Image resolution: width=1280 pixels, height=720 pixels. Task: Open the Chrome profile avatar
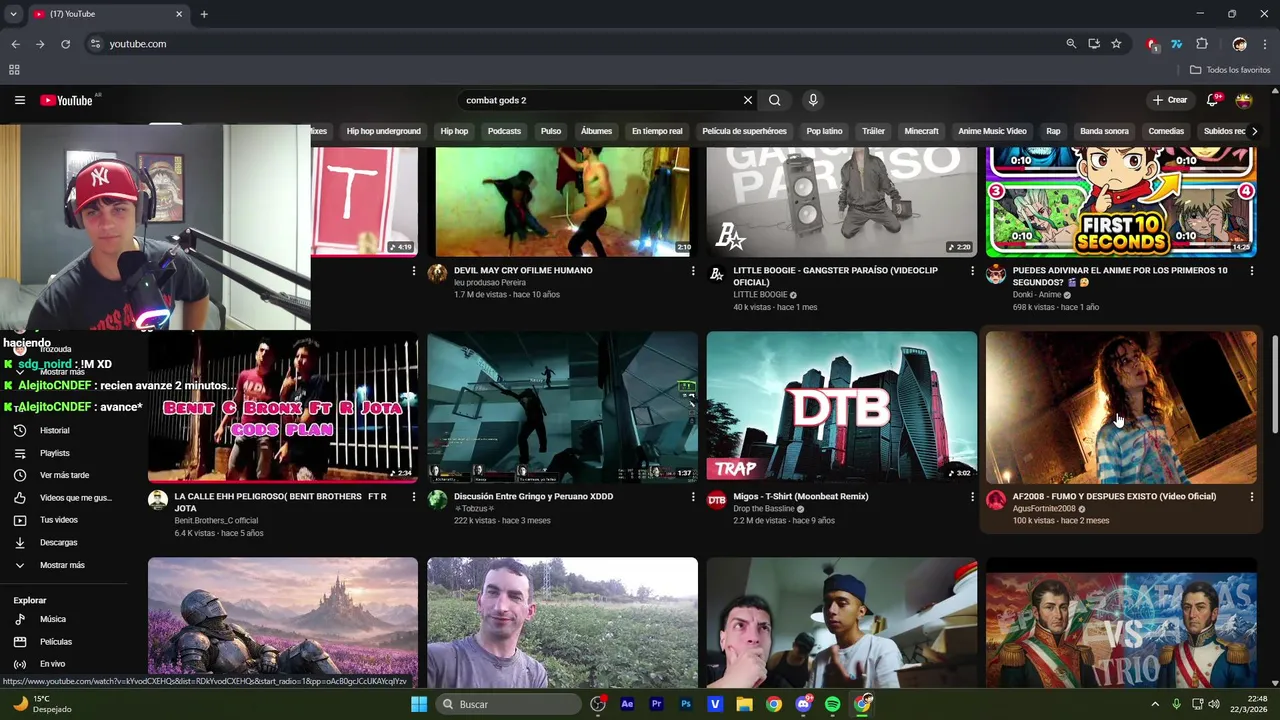1240,44
